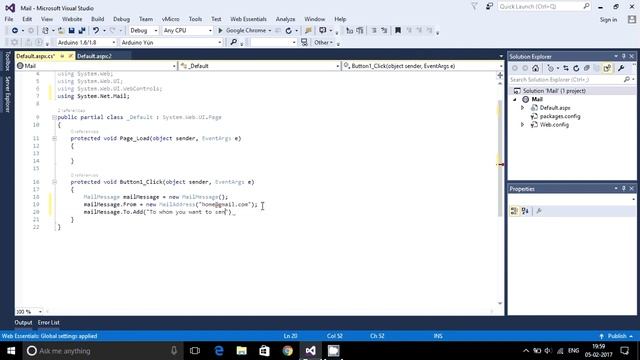
Task: Open the Analyze menu
Action: pos(285,19)
